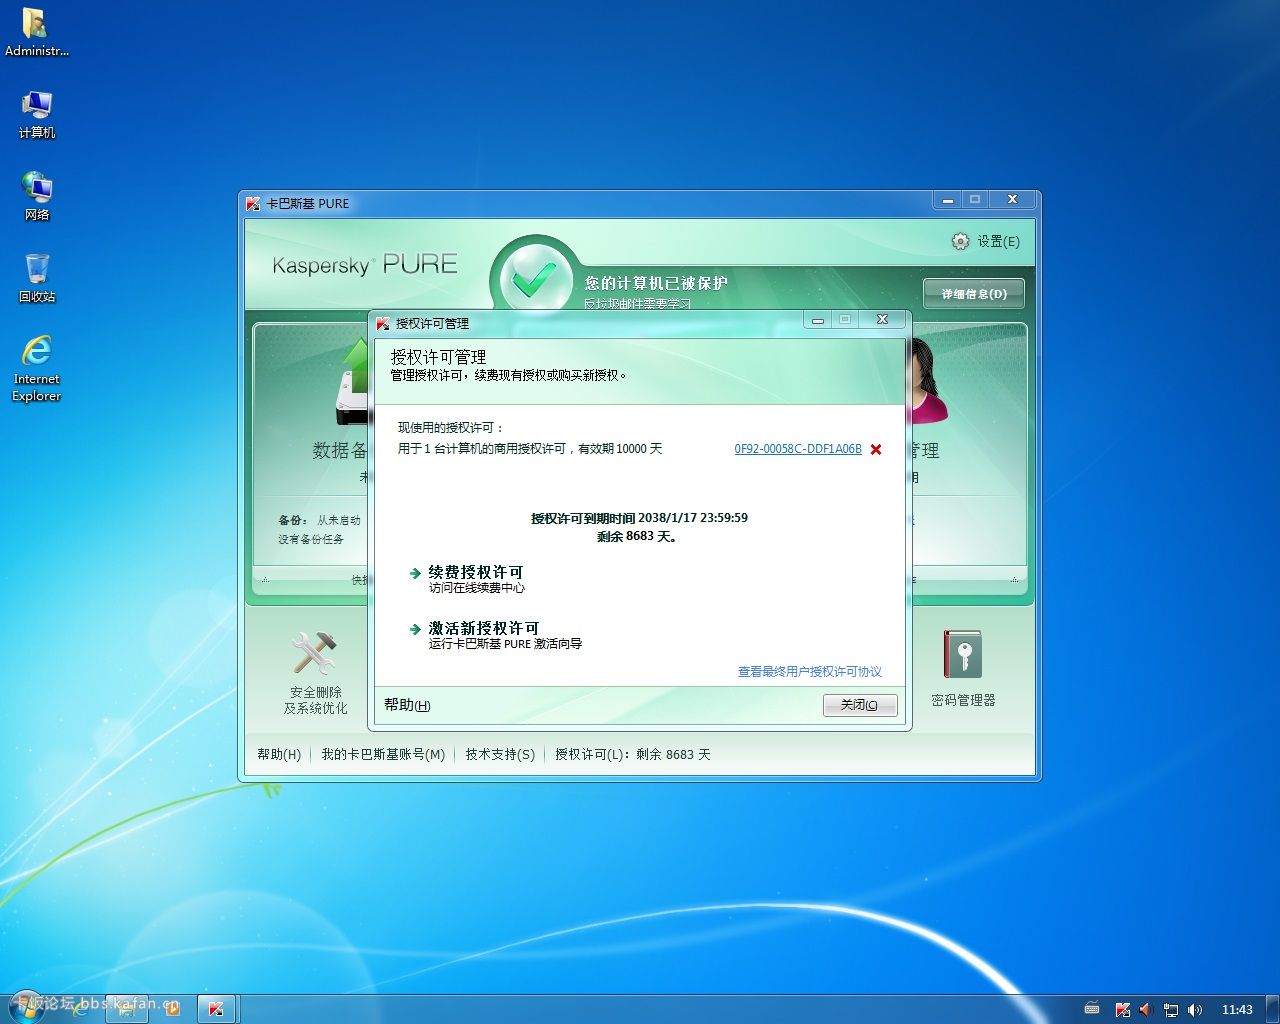This screenshot has height=1024, width=1280.
Task: Maximize the 卡巴斯基 PURE main window
Action: [975, 200]
